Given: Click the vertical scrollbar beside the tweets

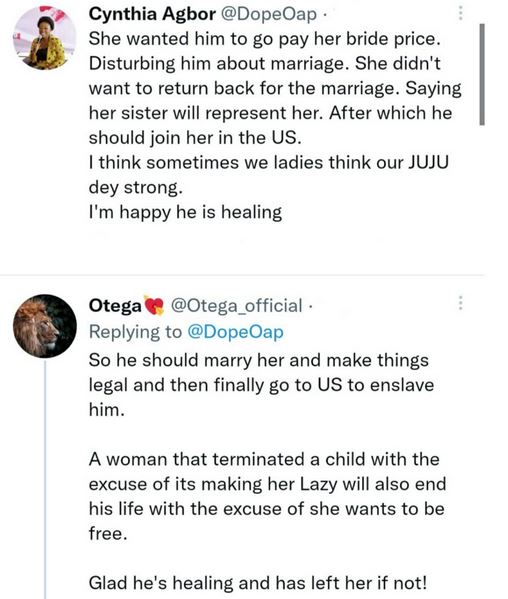Looking at the screenshot, I should [x=482, y=74].
